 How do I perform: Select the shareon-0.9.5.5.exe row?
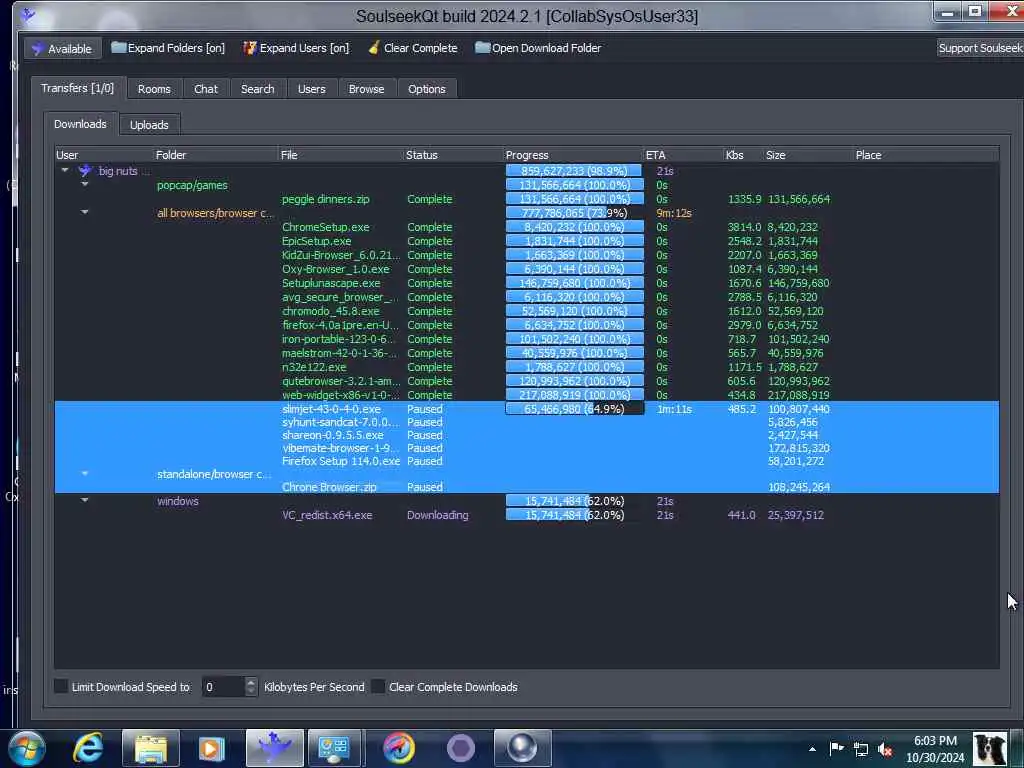(x=526, y=435)
